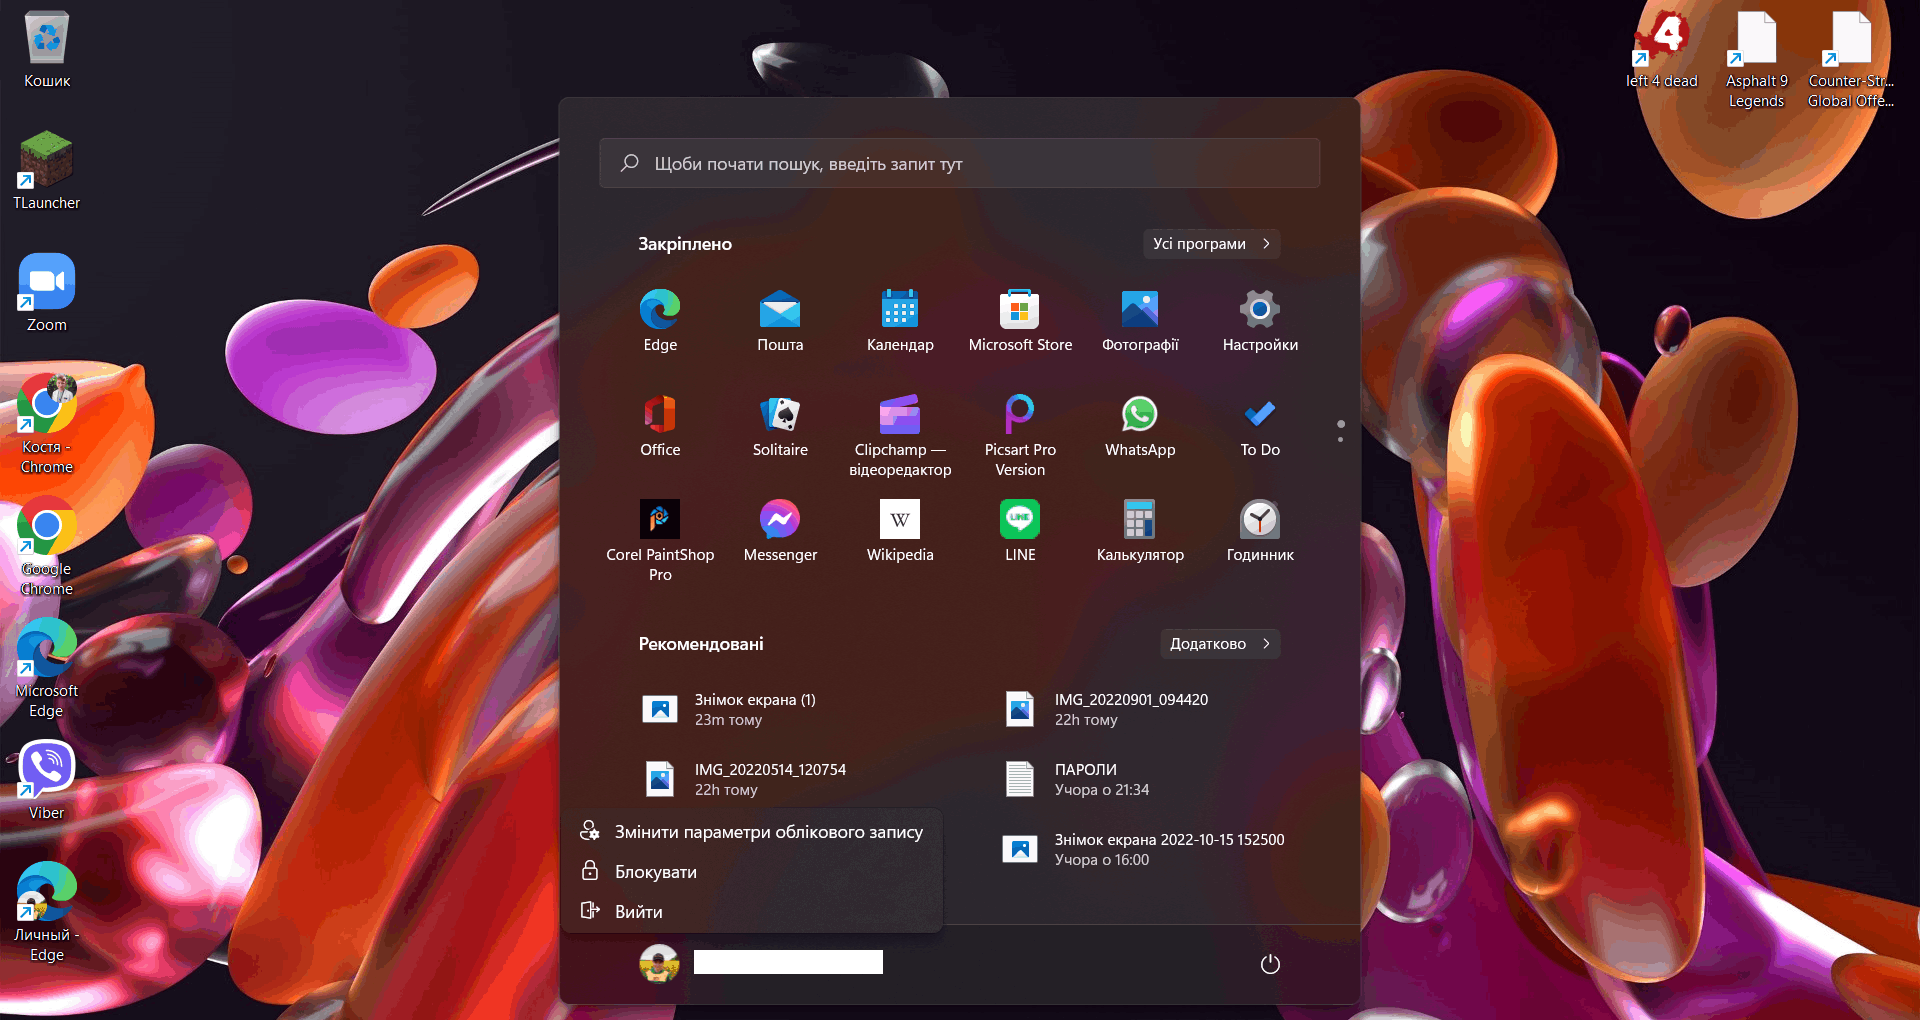Open the Фотографії app
Image resolution: width=1920 pixels, height=1020 pixels.
[x=1140, y=321]
